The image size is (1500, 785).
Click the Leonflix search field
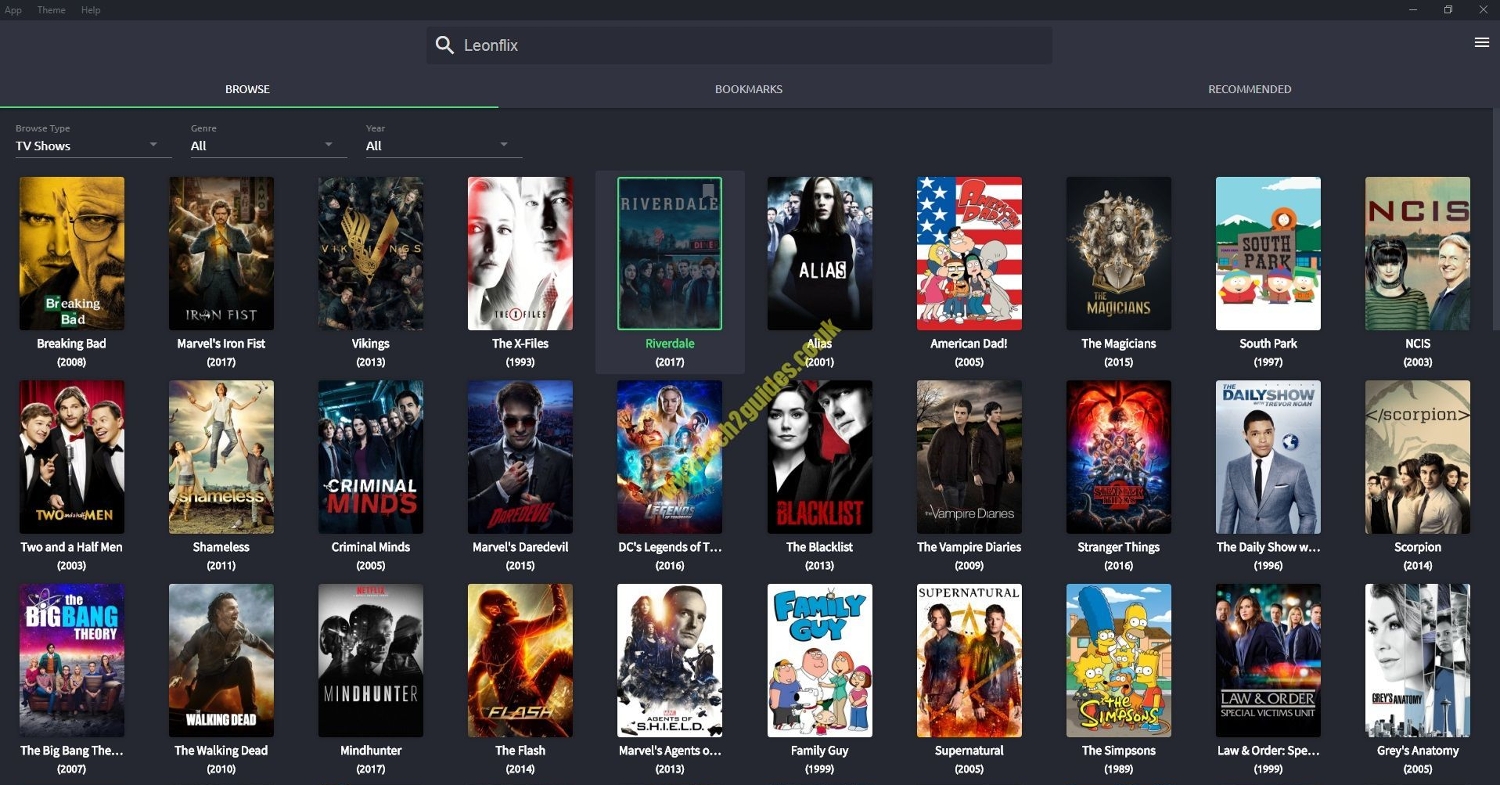click(x=739, y=45)
